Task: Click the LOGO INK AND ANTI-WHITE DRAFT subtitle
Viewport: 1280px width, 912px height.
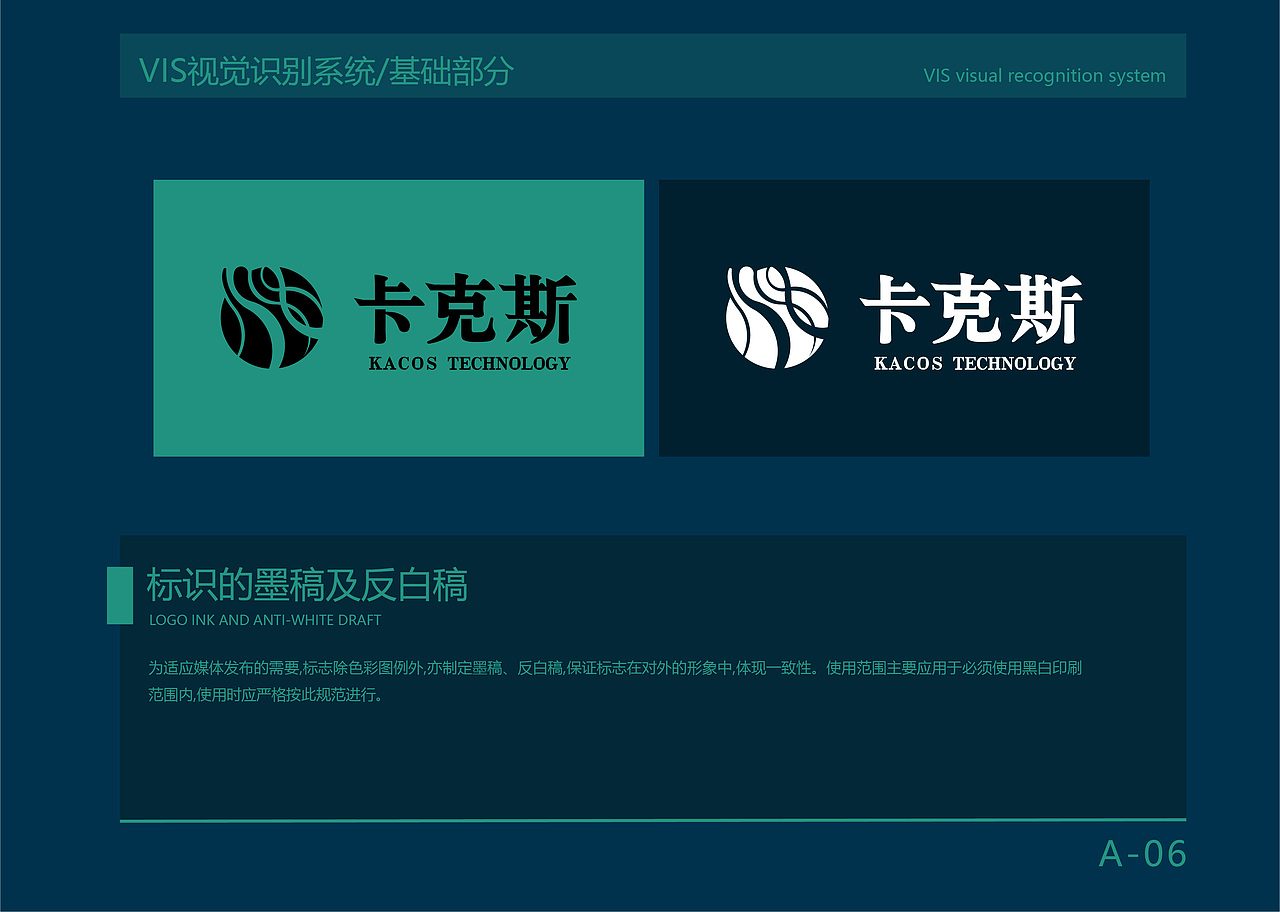Action: pyautogui.click(x=265, y=620)
